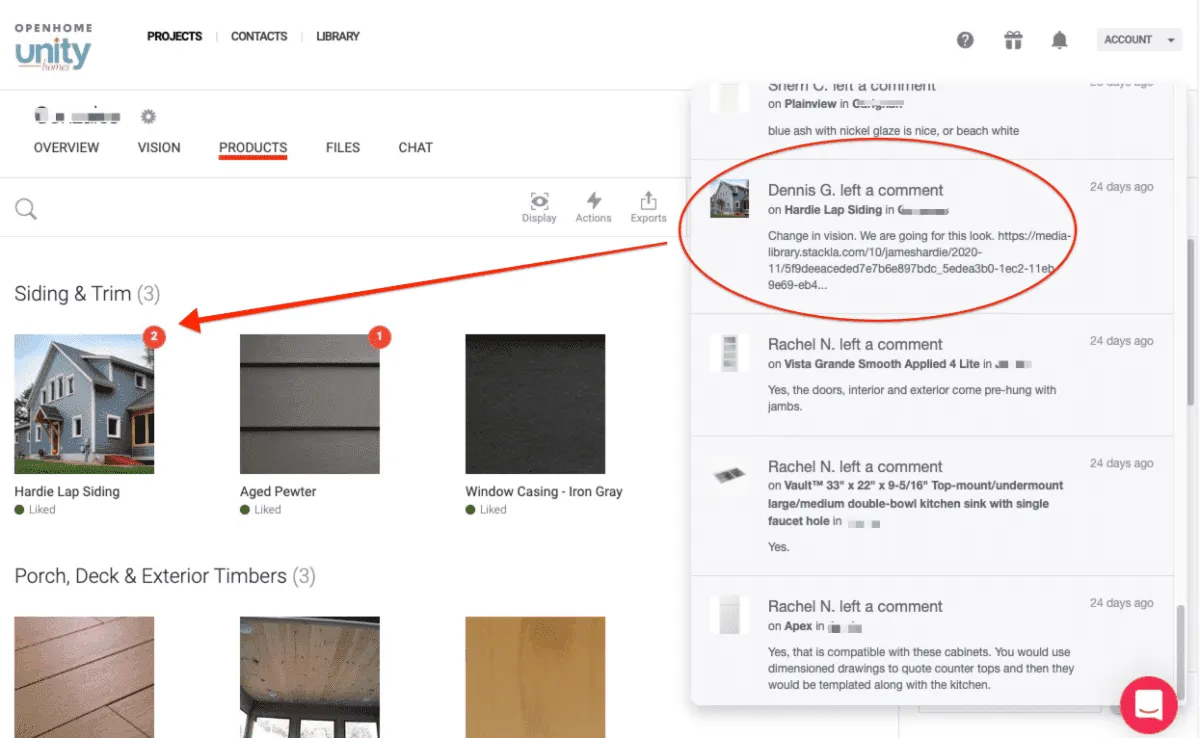Viewport: 1200px width, 738px height.
Task: Go to CONTACTS in top navigation
Action: [x=259, y=36]
